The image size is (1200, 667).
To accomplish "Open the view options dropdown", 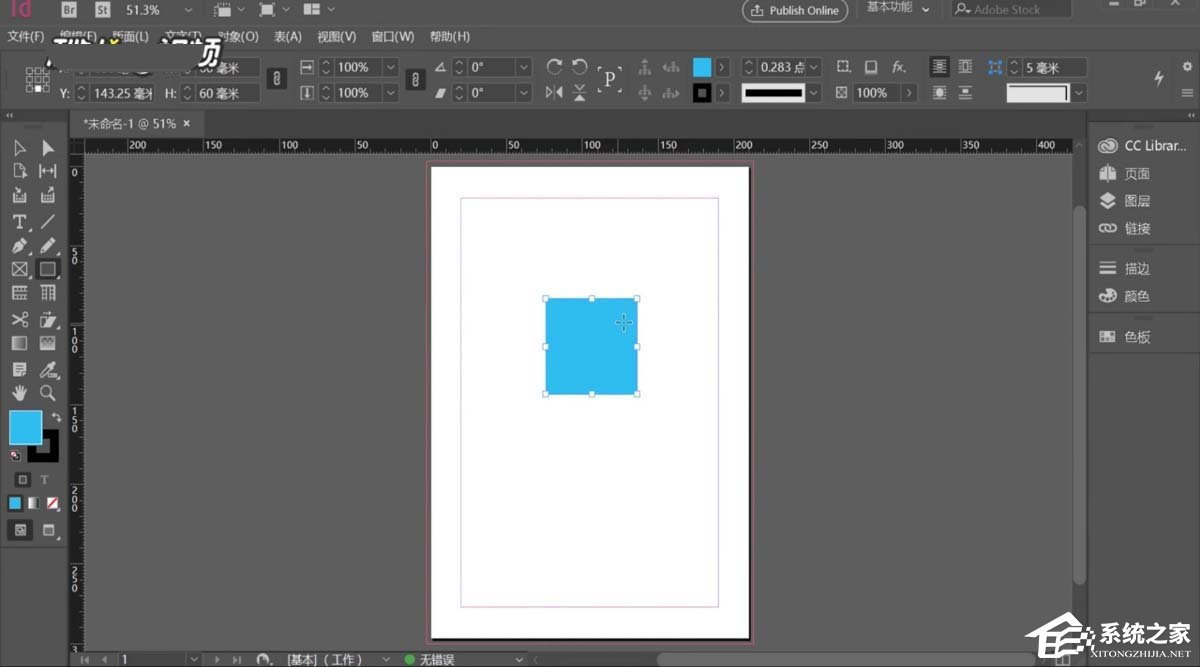I will (231, 10).
